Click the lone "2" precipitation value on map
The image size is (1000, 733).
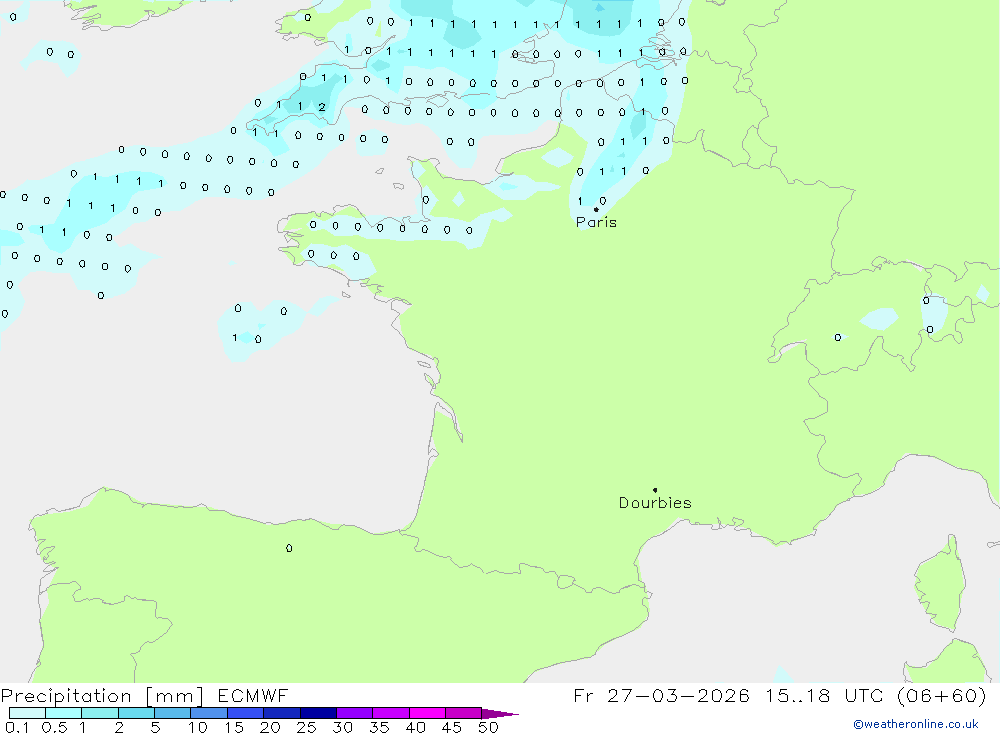(322, 107)
